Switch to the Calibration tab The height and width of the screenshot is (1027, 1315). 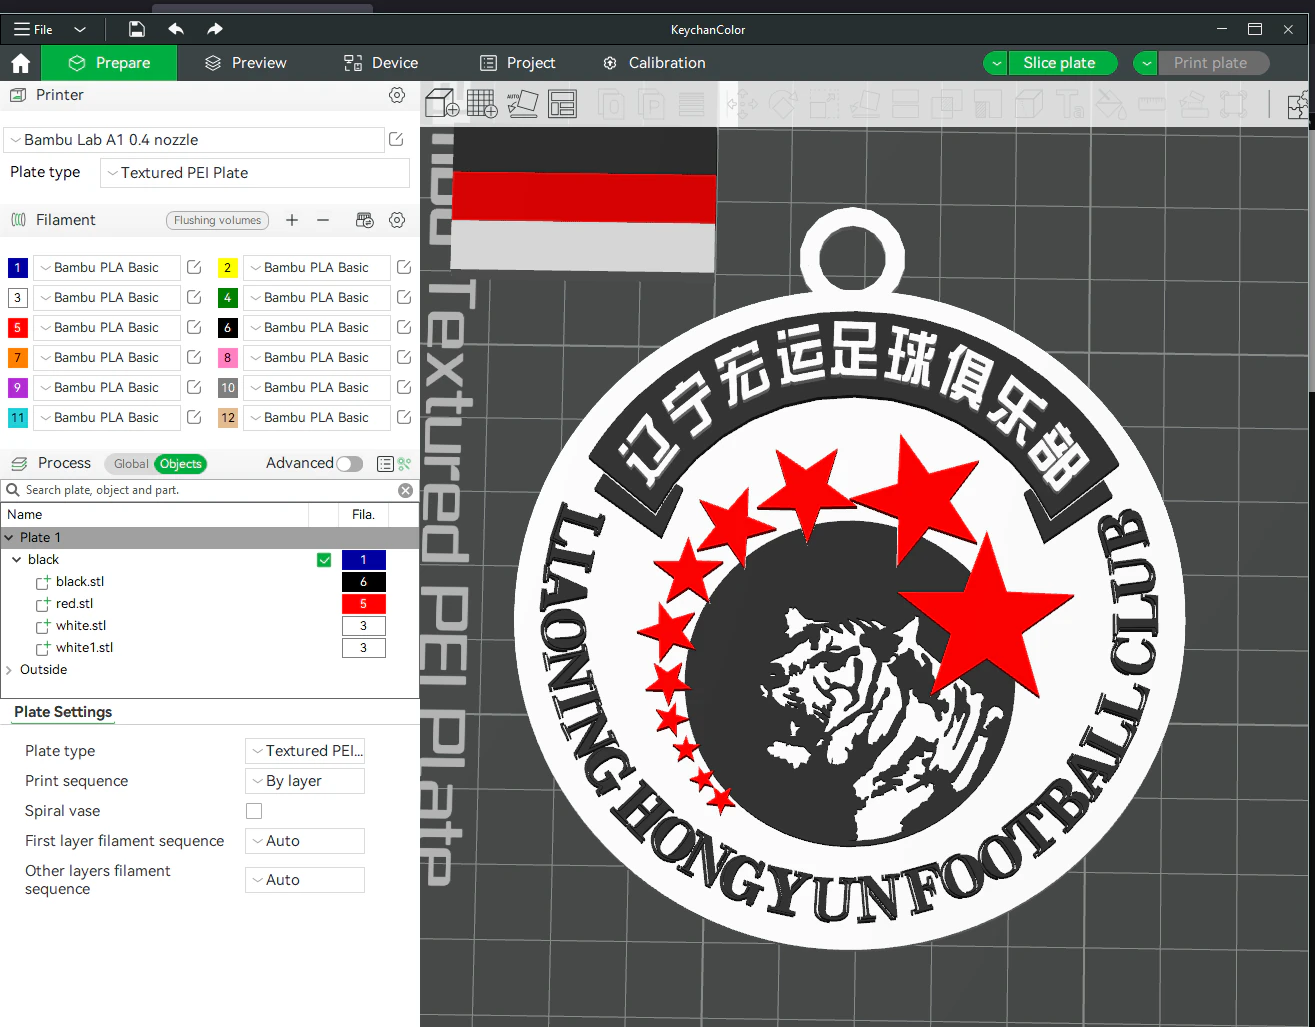click(x=655, y=63)
